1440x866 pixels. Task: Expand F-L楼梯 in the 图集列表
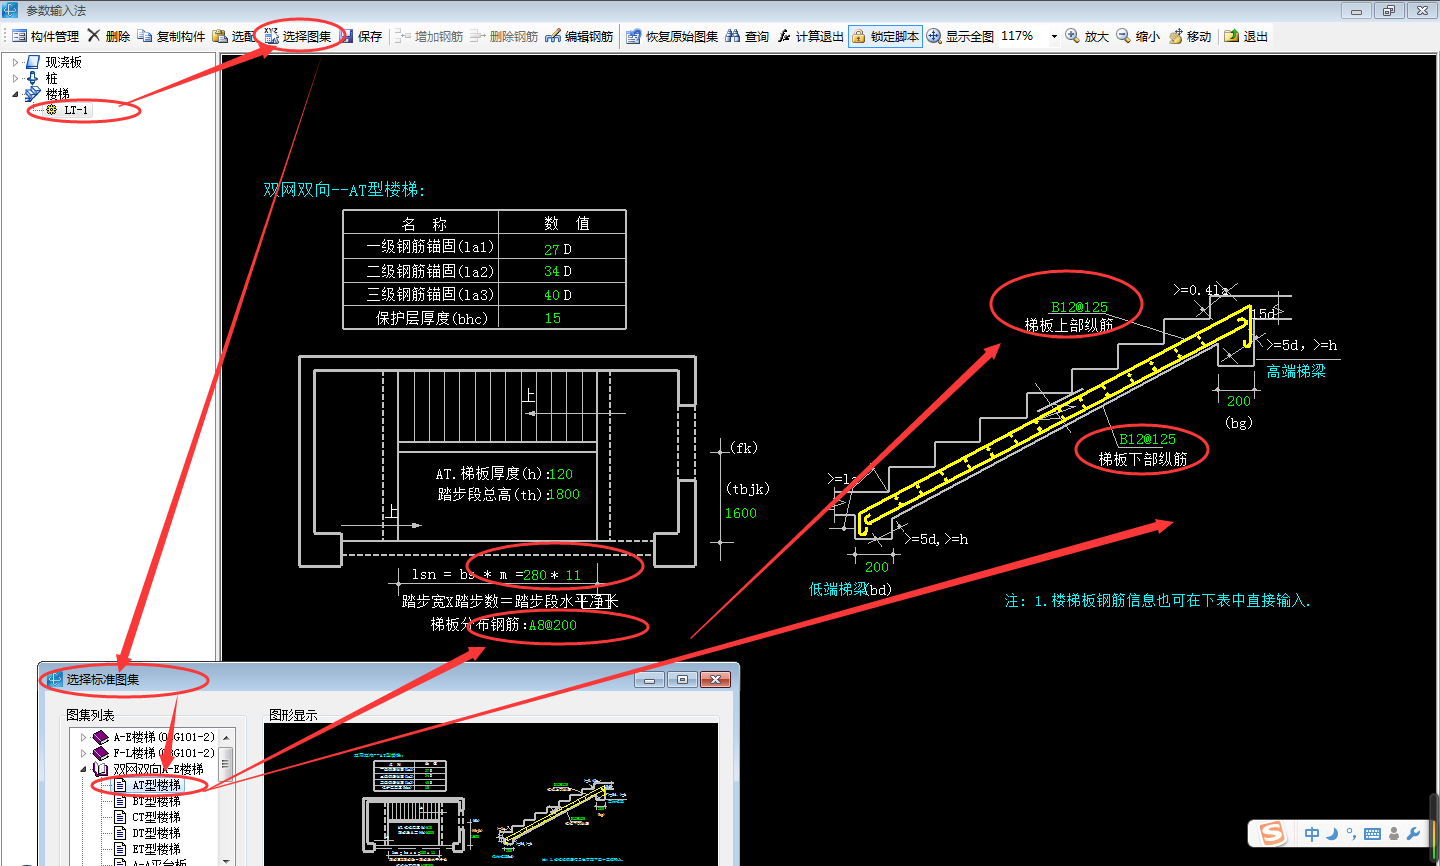pos(84,753)
